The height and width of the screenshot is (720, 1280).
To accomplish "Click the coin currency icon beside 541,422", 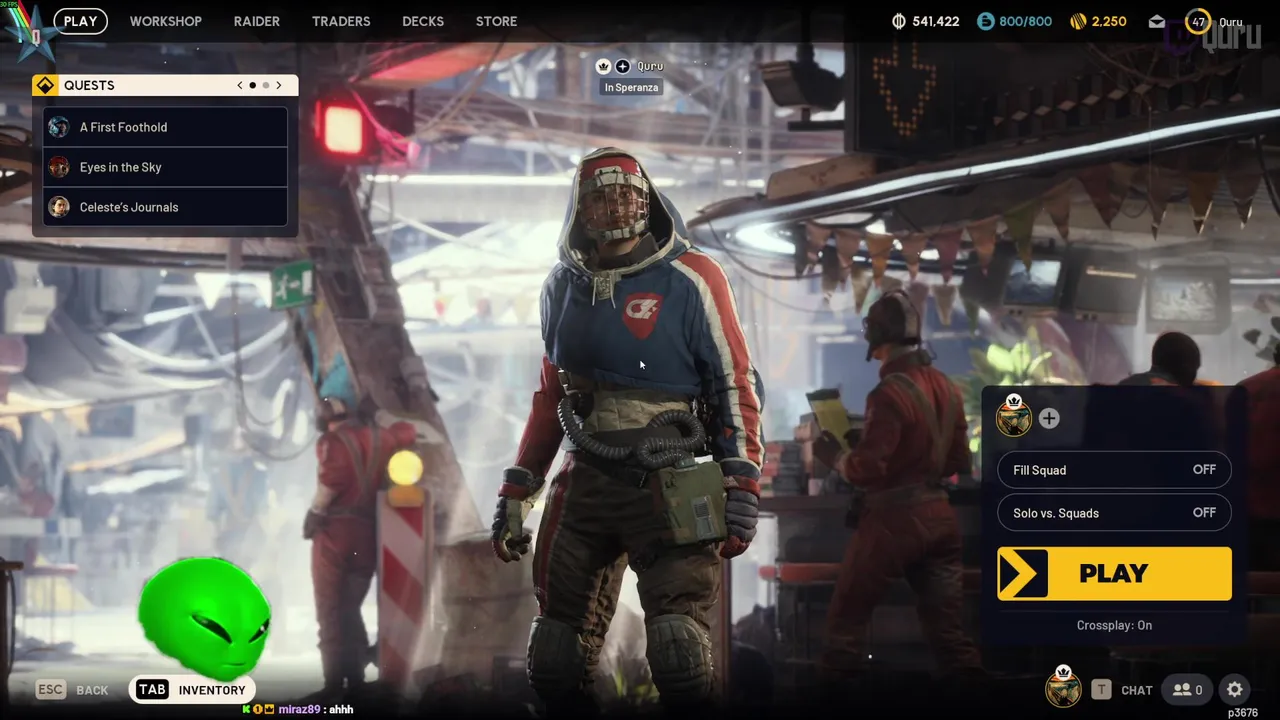I will [899, 21].
